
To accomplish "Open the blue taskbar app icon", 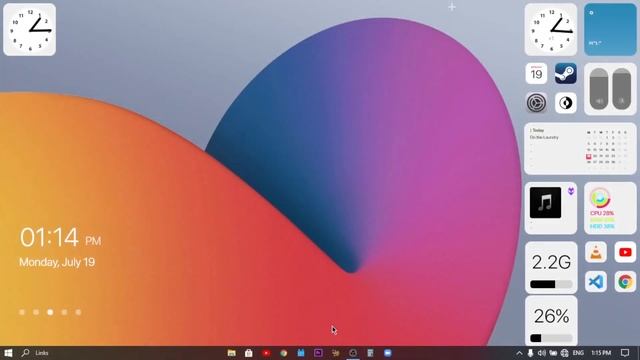I will click(x=301, y=353).
